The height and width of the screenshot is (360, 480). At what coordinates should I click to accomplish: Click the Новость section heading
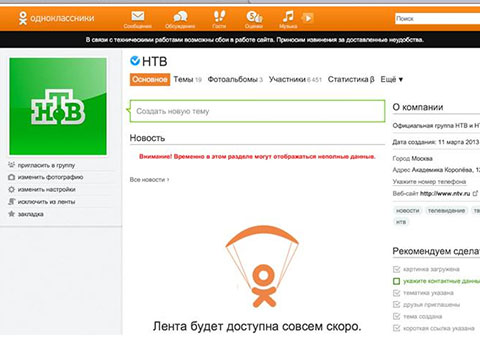pos(147,138)
